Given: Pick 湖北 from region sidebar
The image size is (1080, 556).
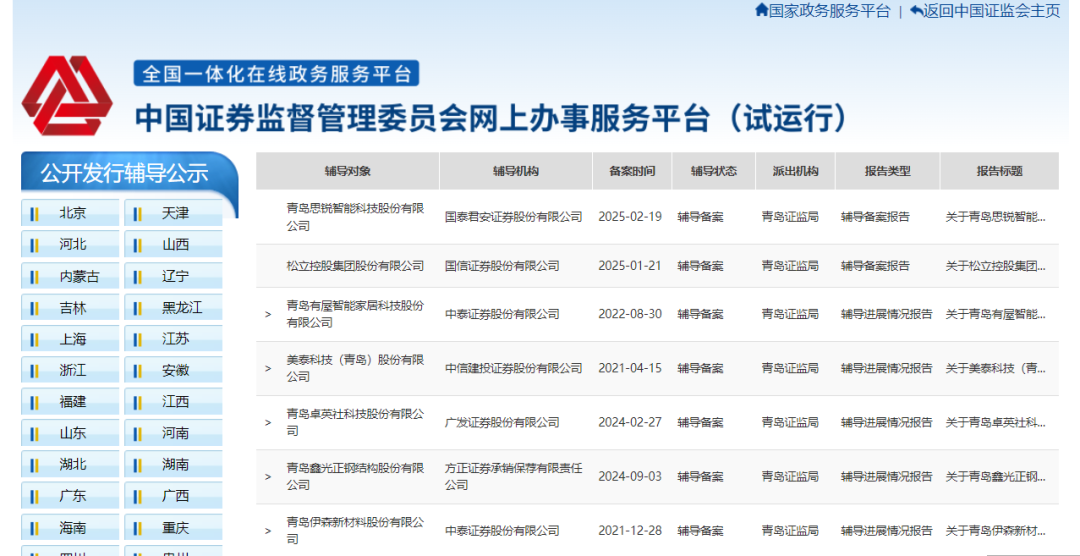Looking at the screenshot, I should pos(70,464).
